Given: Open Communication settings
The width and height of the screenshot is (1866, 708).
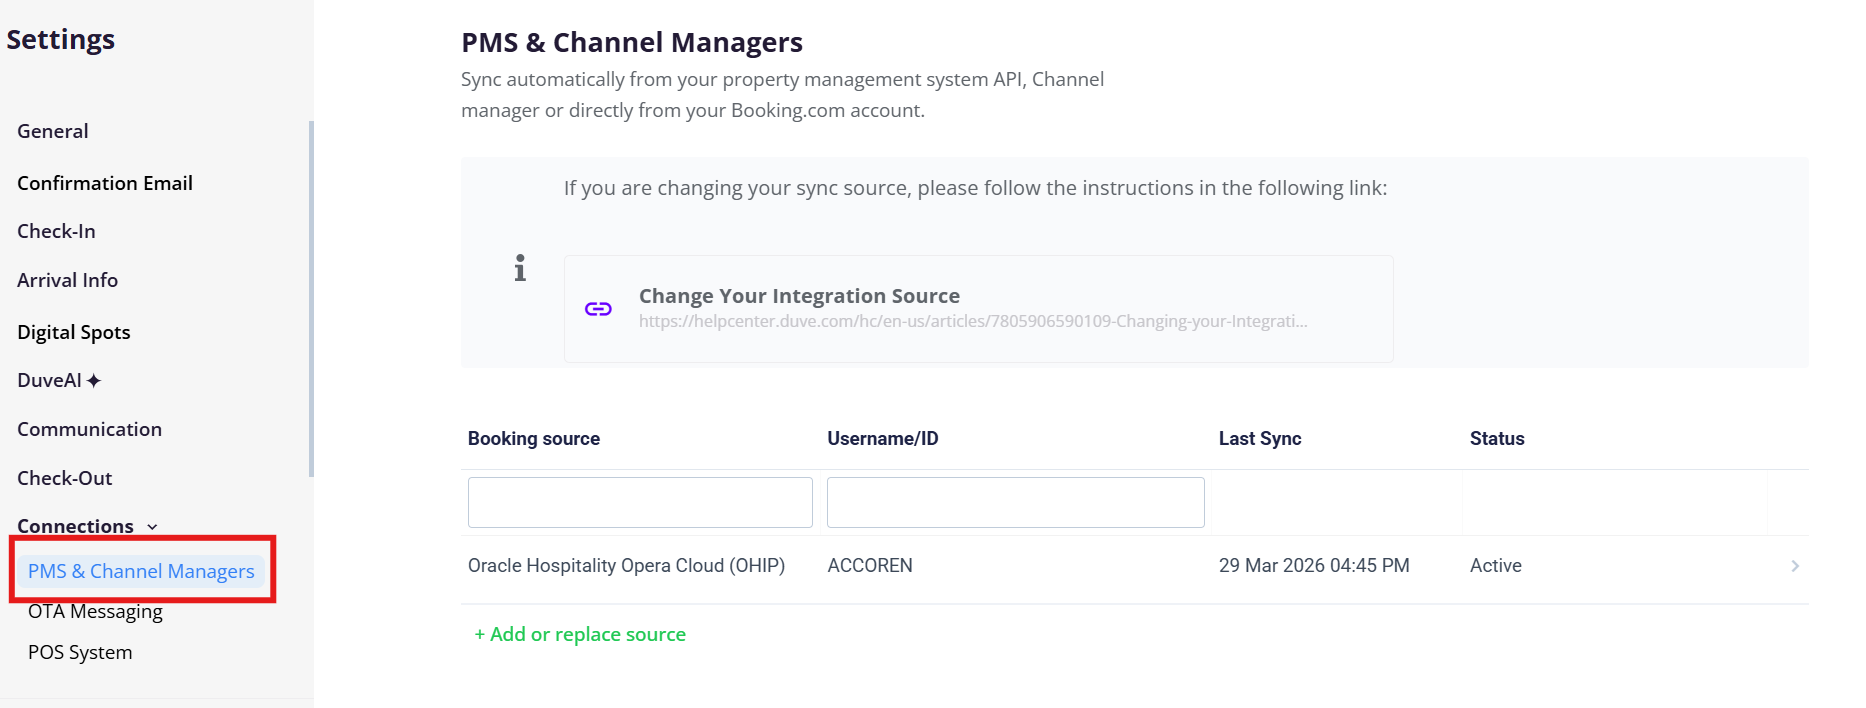Looking at the screenshot, I should [89, 429].
